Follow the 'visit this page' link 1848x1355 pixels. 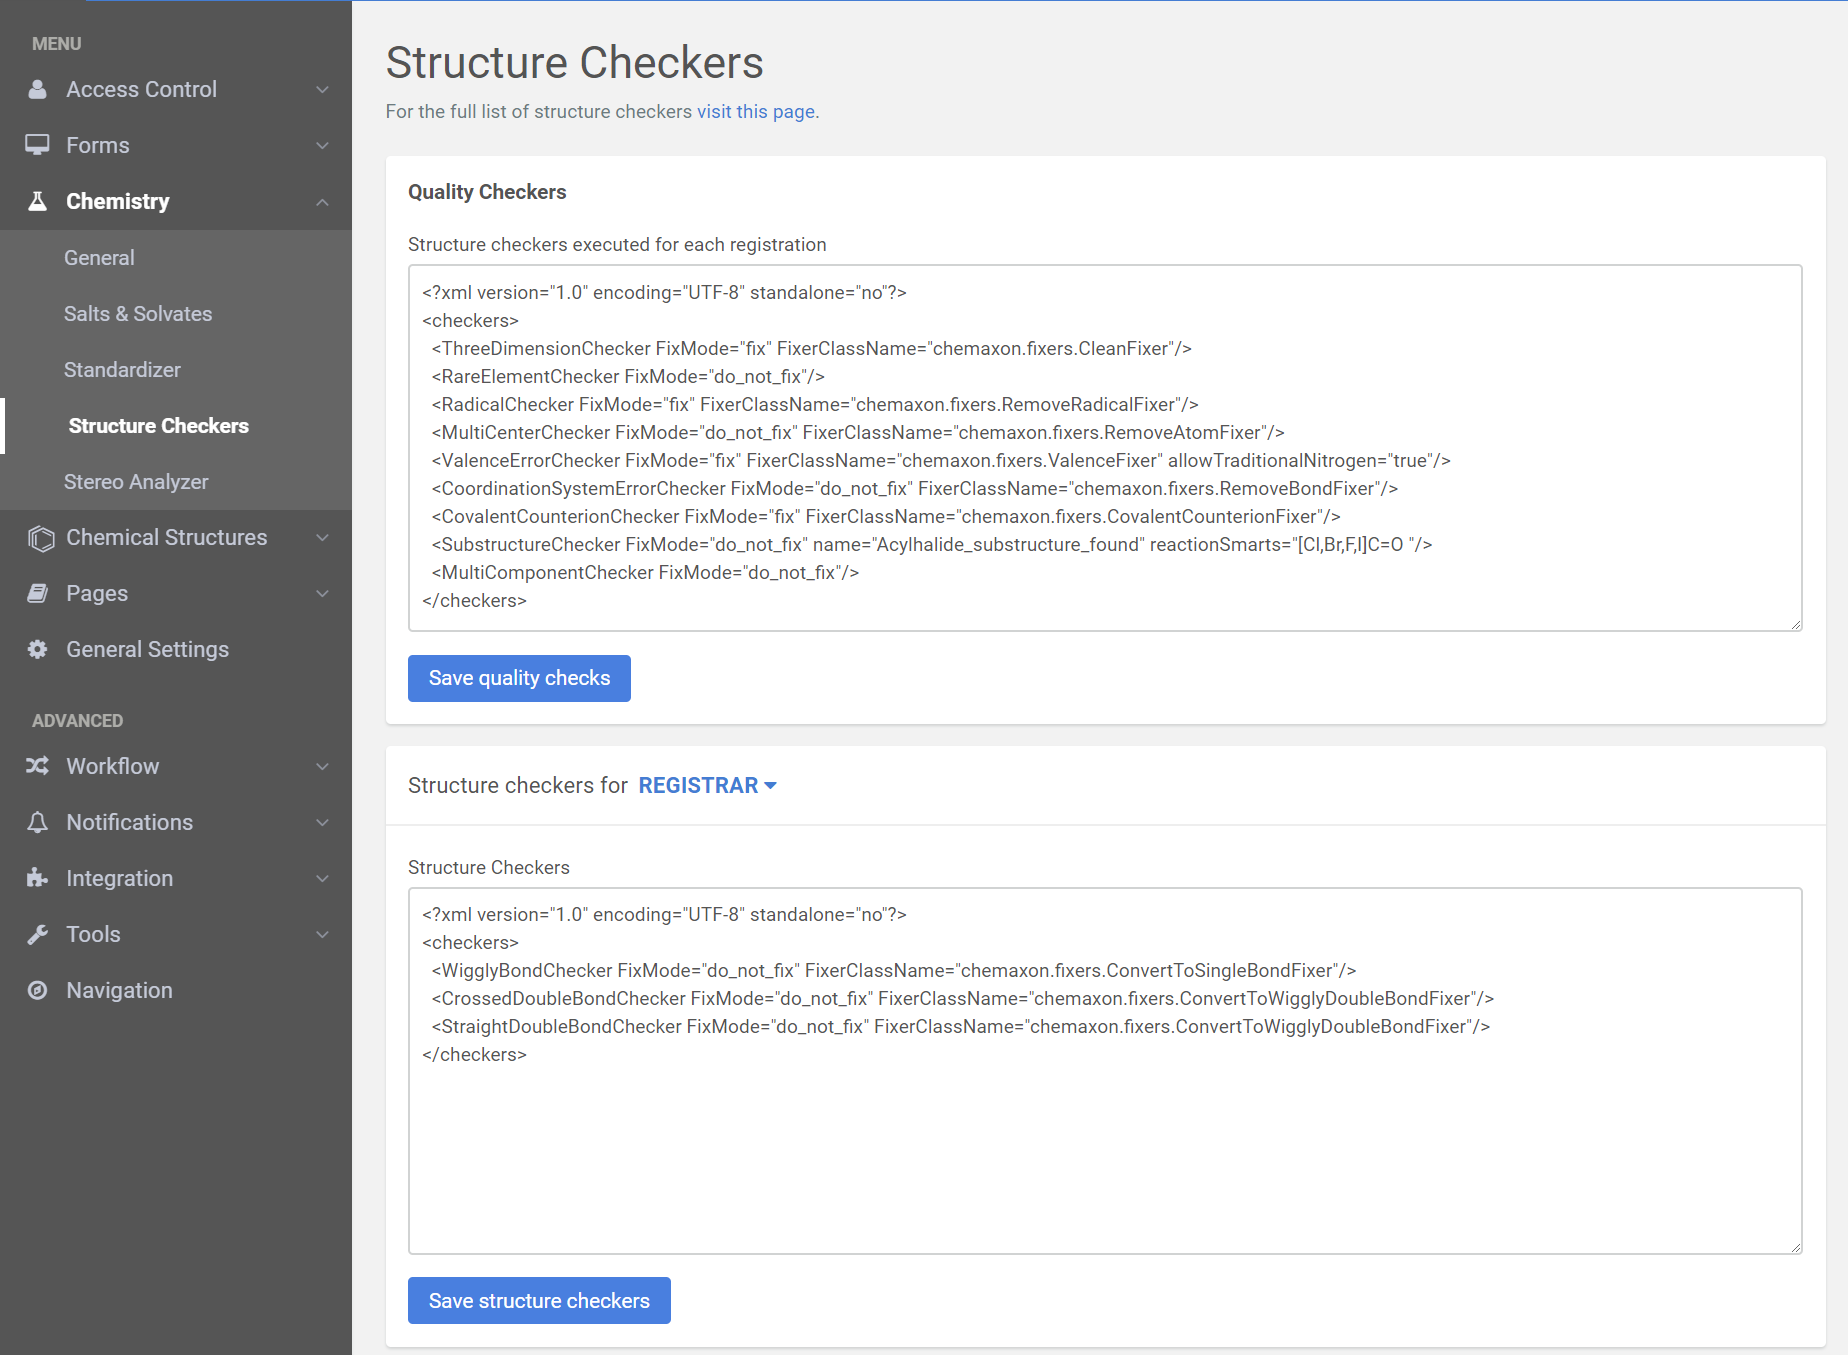point(756,111)
